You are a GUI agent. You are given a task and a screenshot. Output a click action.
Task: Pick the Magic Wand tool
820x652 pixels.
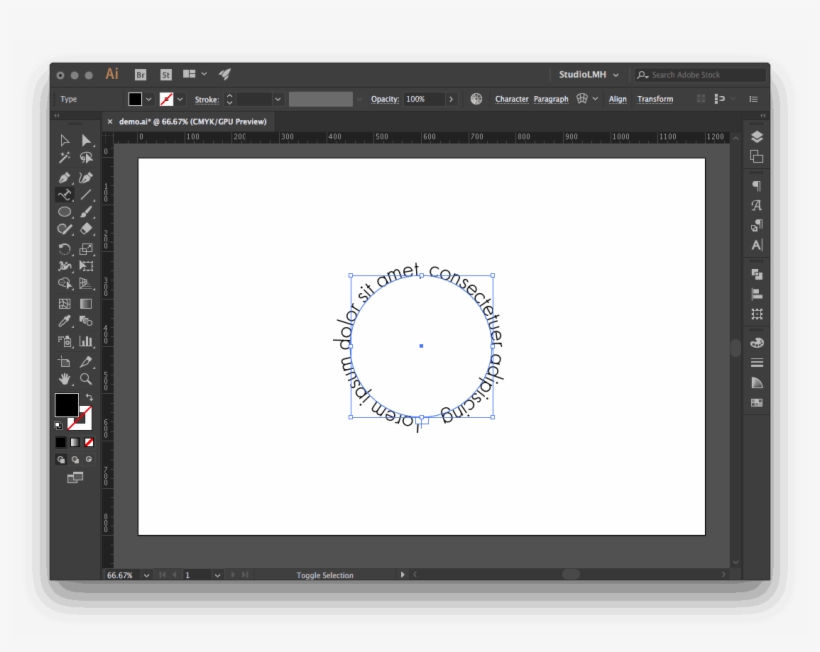(x=64, y=158)
